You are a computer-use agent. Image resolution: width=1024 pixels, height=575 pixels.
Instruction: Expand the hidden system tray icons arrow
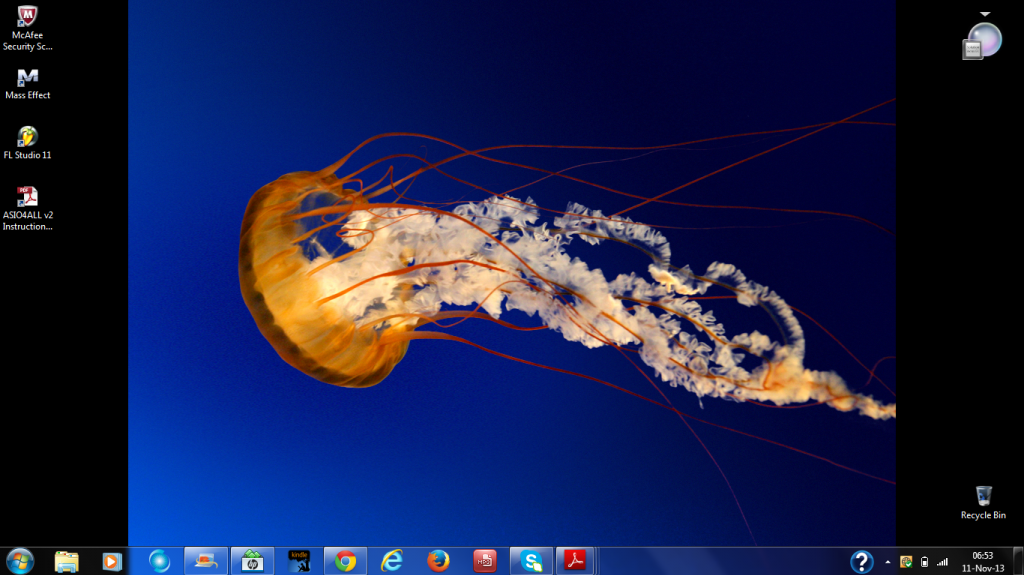tap(887, 562)
